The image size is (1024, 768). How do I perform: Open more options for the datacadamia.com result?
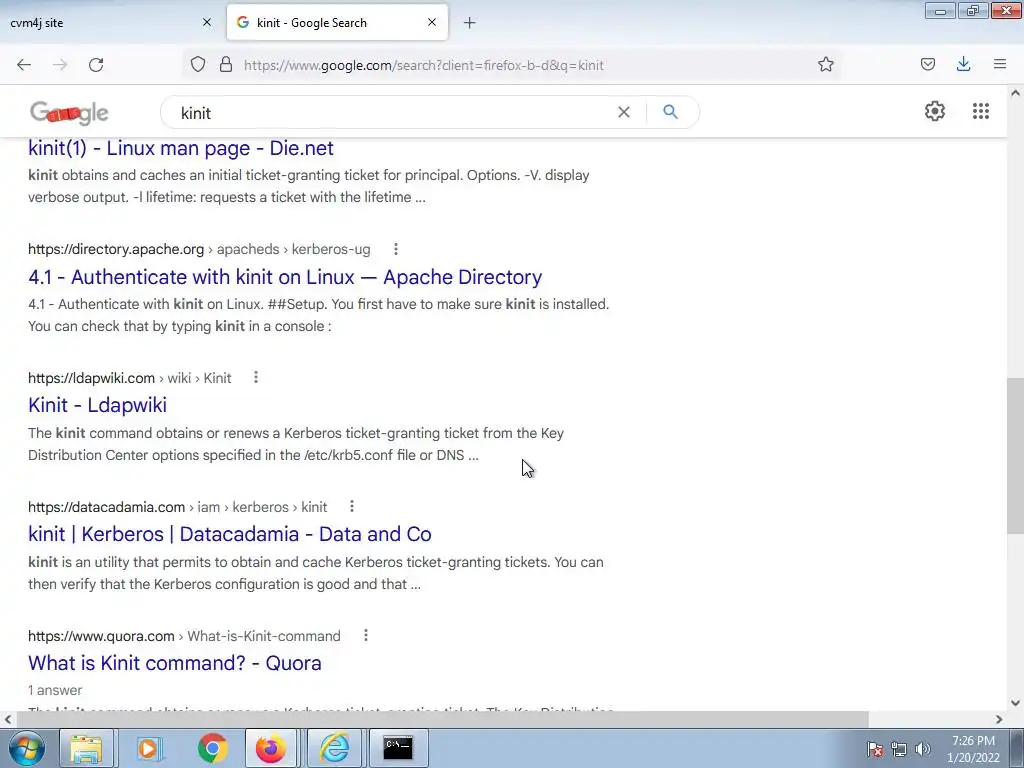(x=352, y=506)
